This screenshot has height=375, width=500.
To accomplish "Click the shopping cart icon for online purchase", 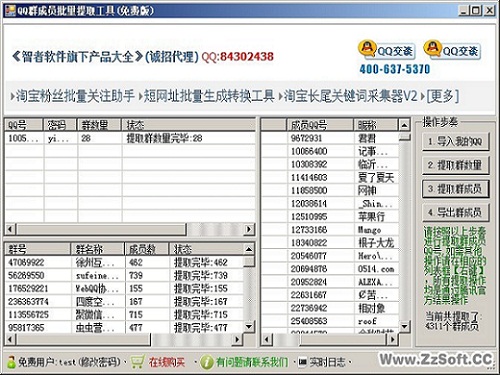I will point(137,362).
